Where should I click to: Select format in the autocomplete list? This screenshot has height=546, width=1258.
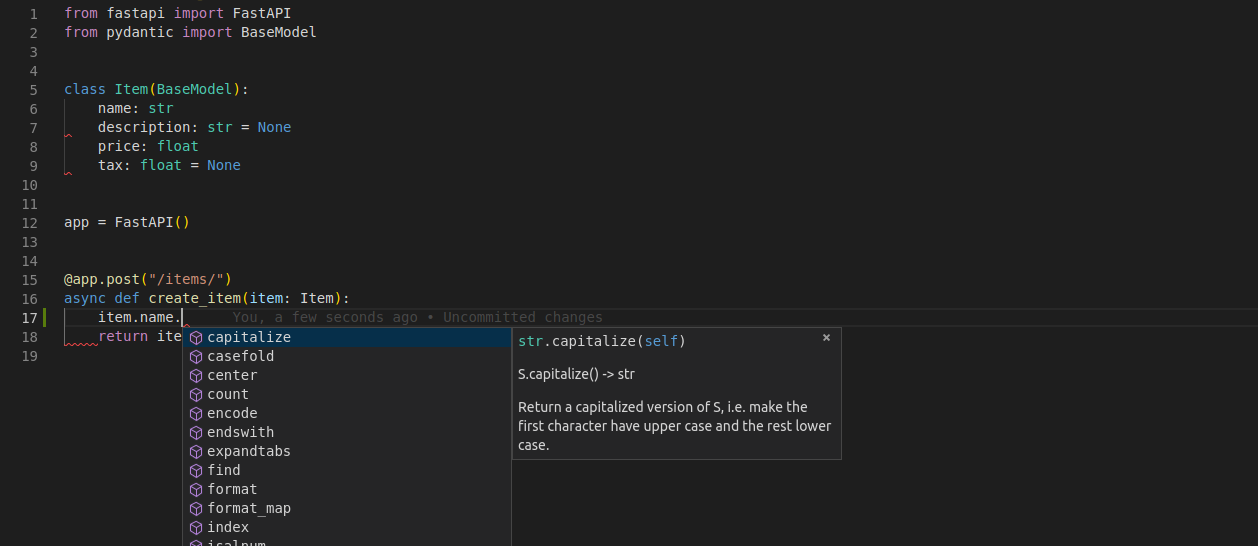point(232,490)
